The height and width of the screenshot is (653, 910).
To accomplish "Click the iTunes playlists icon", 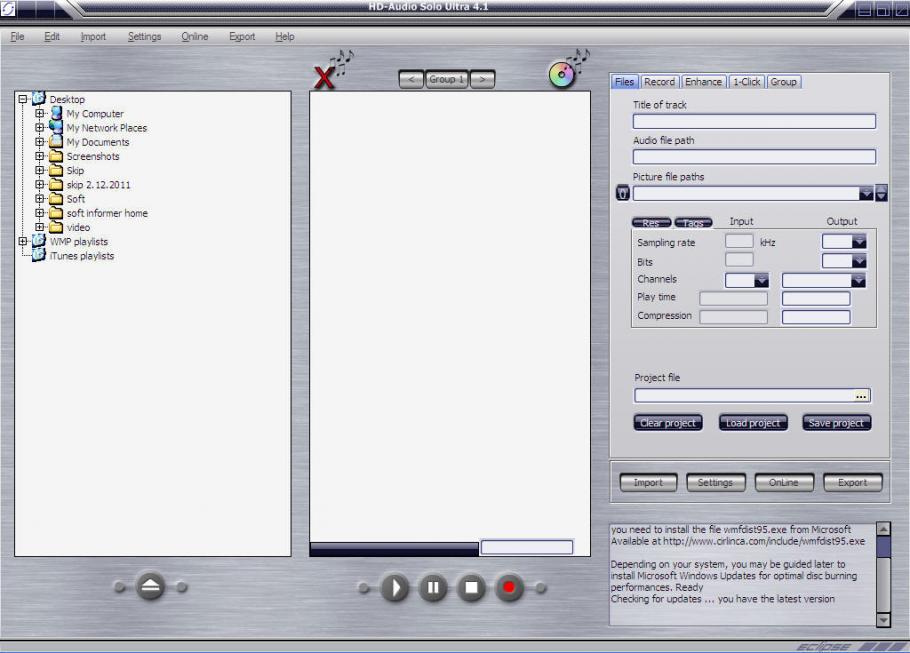I will click(39, 255).
